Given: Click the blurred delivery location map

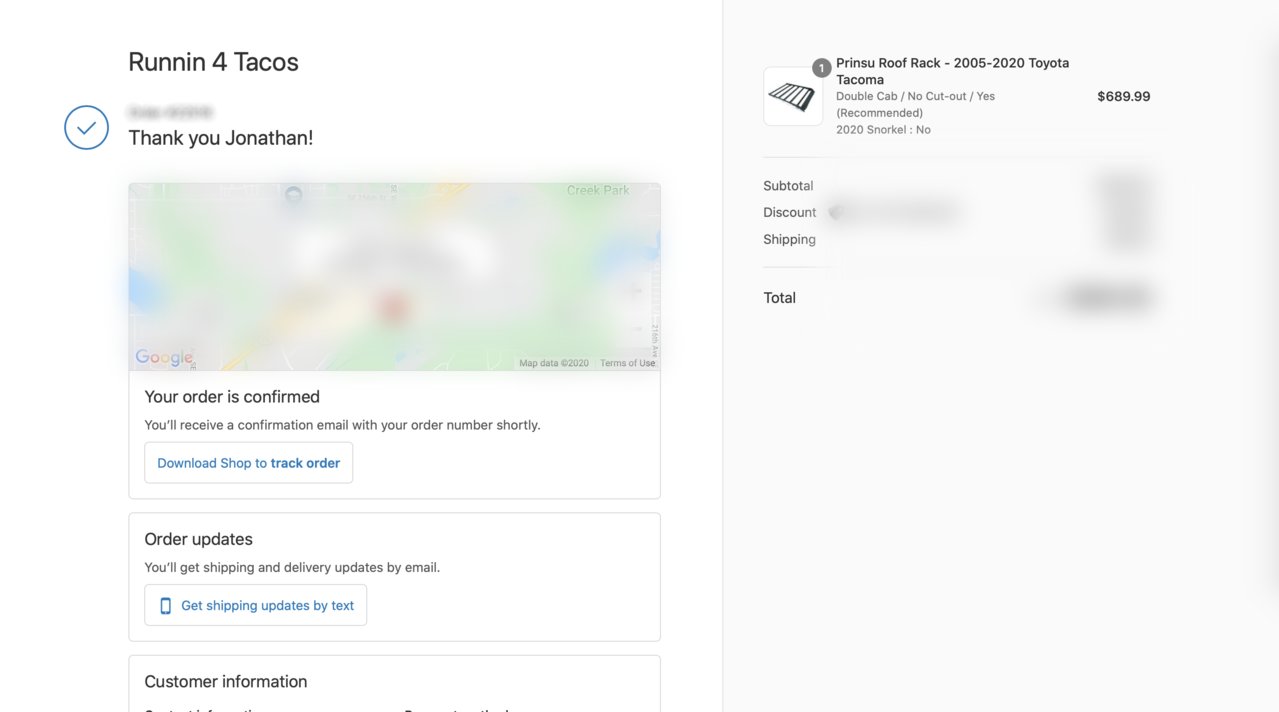Looking at the screenshot, I should point(394,277).
